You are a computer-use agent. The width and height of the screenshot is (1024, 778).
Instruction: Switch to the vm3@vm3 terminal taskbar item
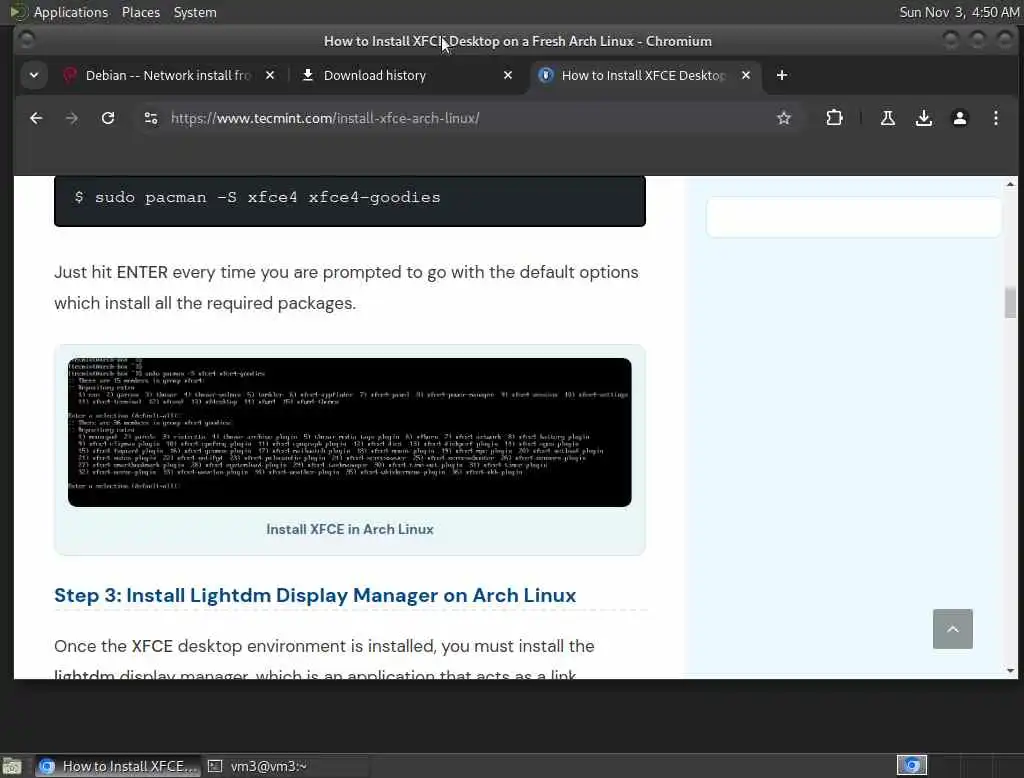(285, 766)
